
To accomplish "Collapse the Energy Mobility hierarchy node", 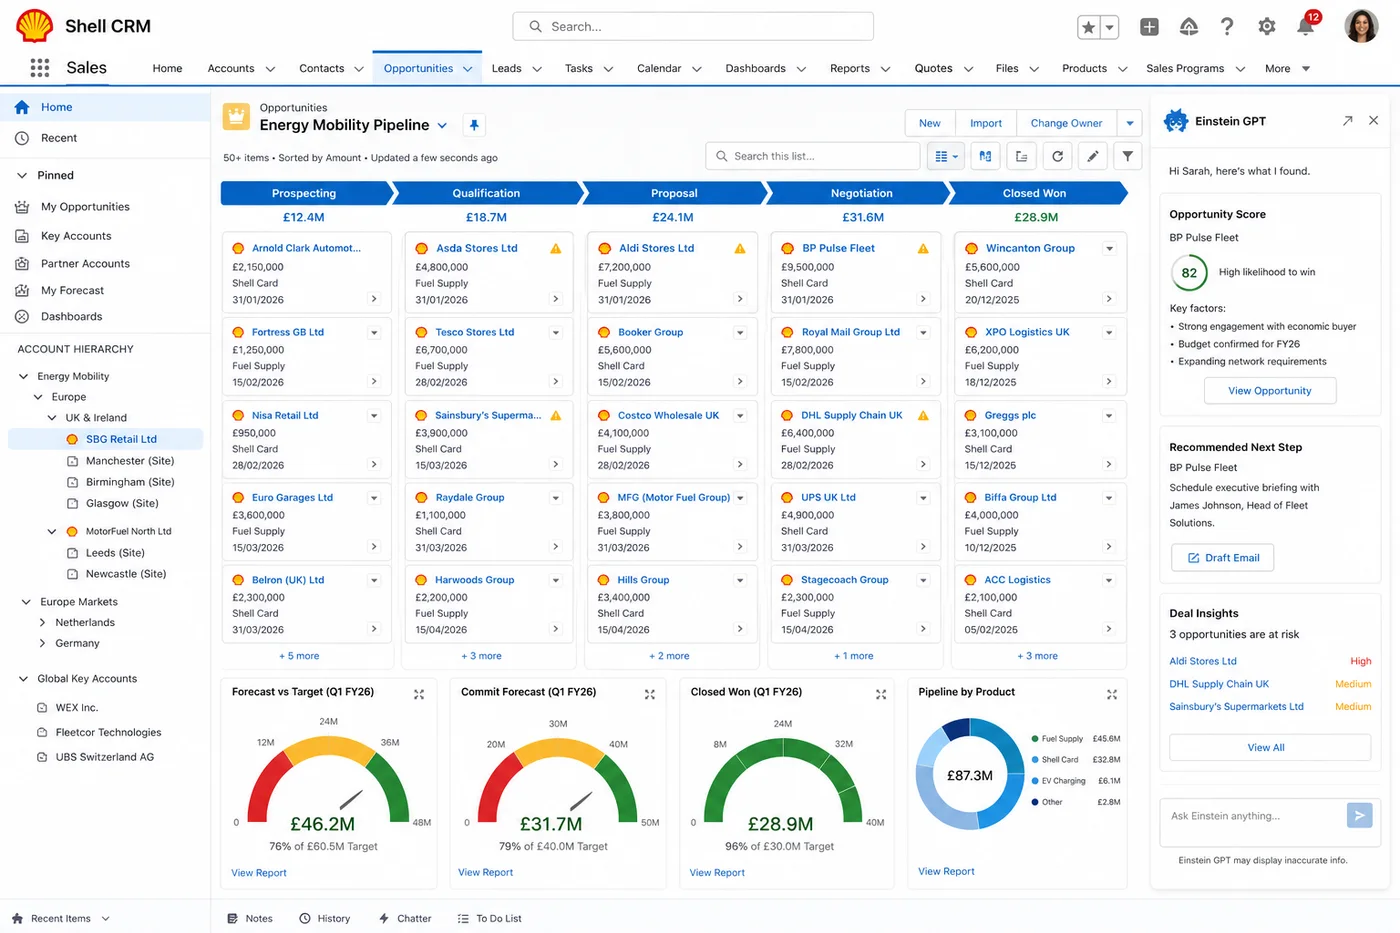I will pos(24,377).
